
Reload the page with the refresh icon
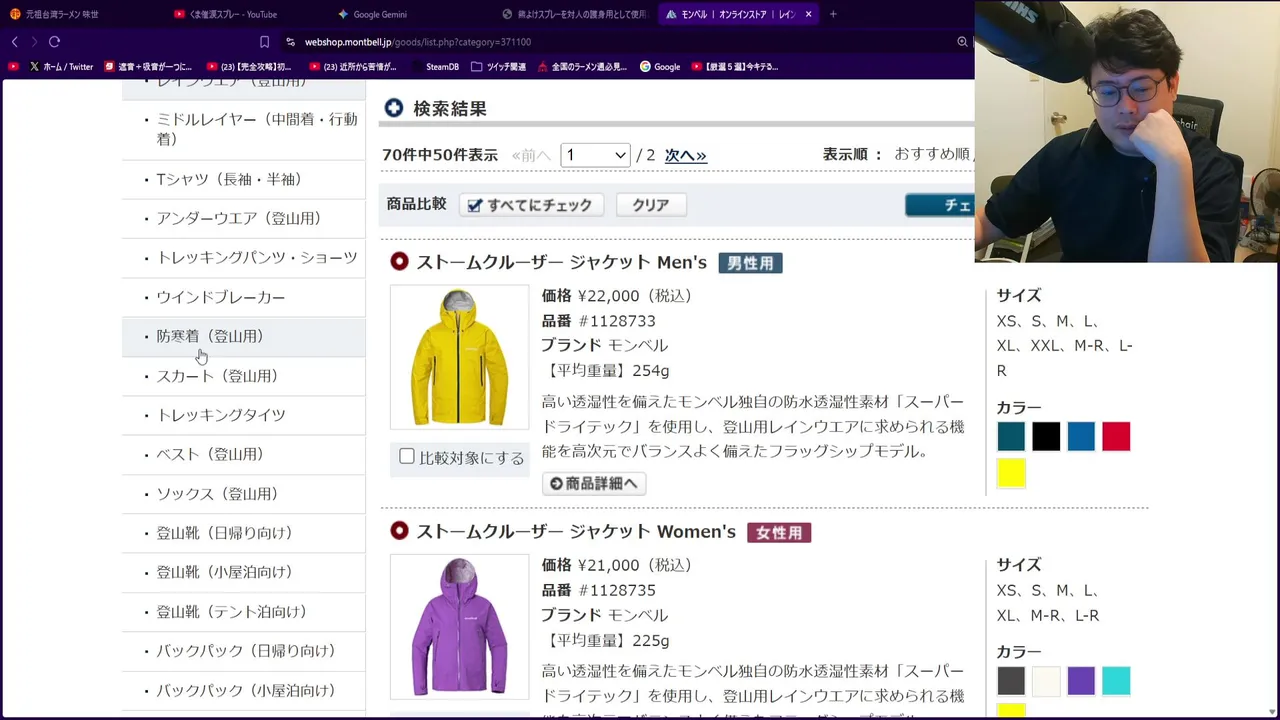54,42
